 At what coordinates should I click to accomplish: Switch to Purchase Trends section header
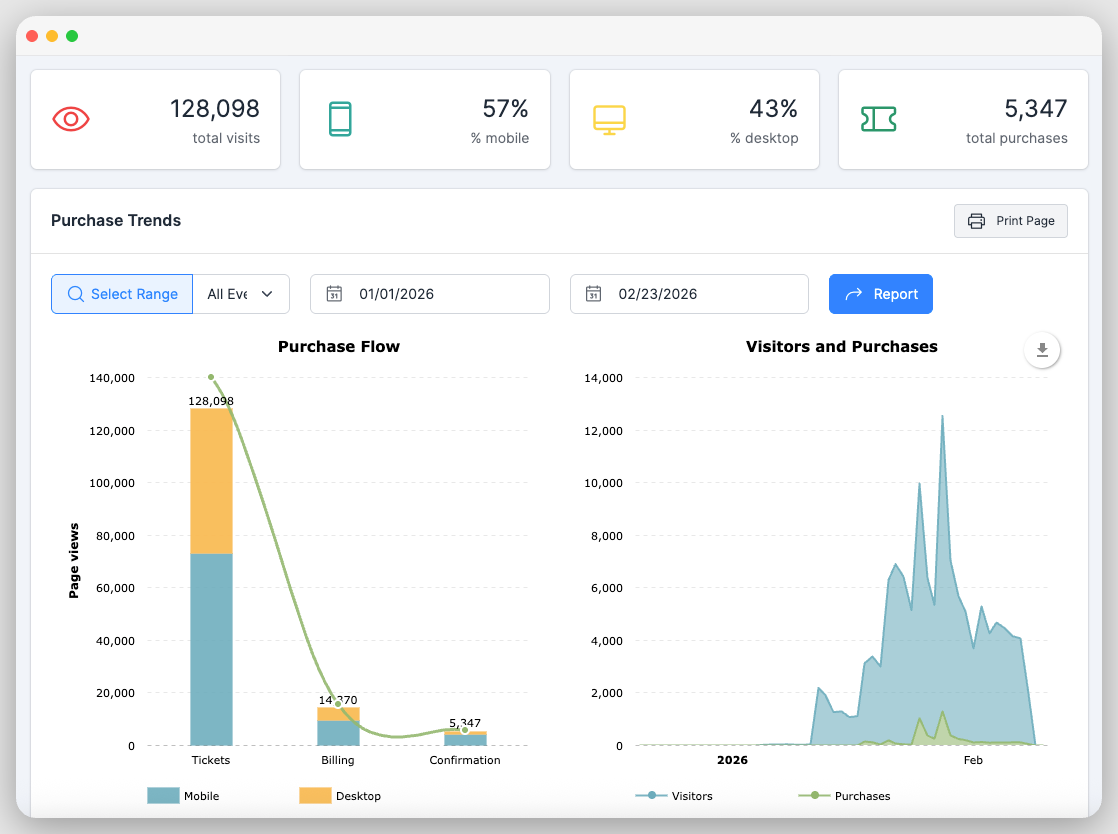(116, 220)
